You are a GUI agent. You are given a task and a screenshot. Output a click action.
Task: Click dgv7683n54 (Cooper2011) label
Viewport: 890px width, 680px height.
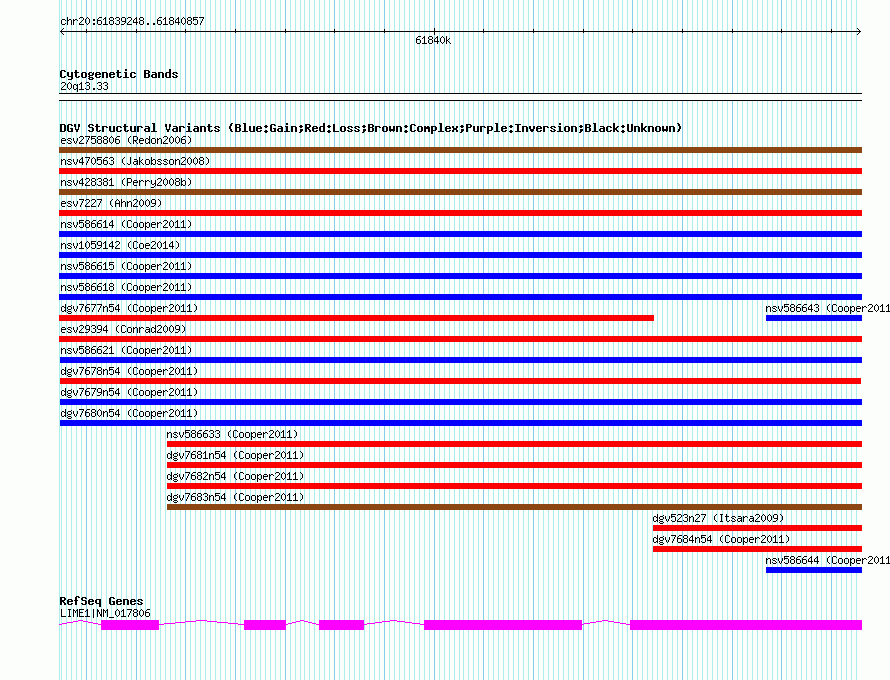coord(235,497)
